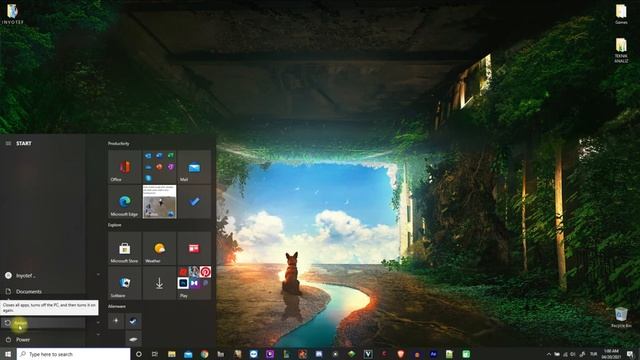The image size is (640, 360).
Task: Open the Photos live tile
Action: (x=159, y=202)
